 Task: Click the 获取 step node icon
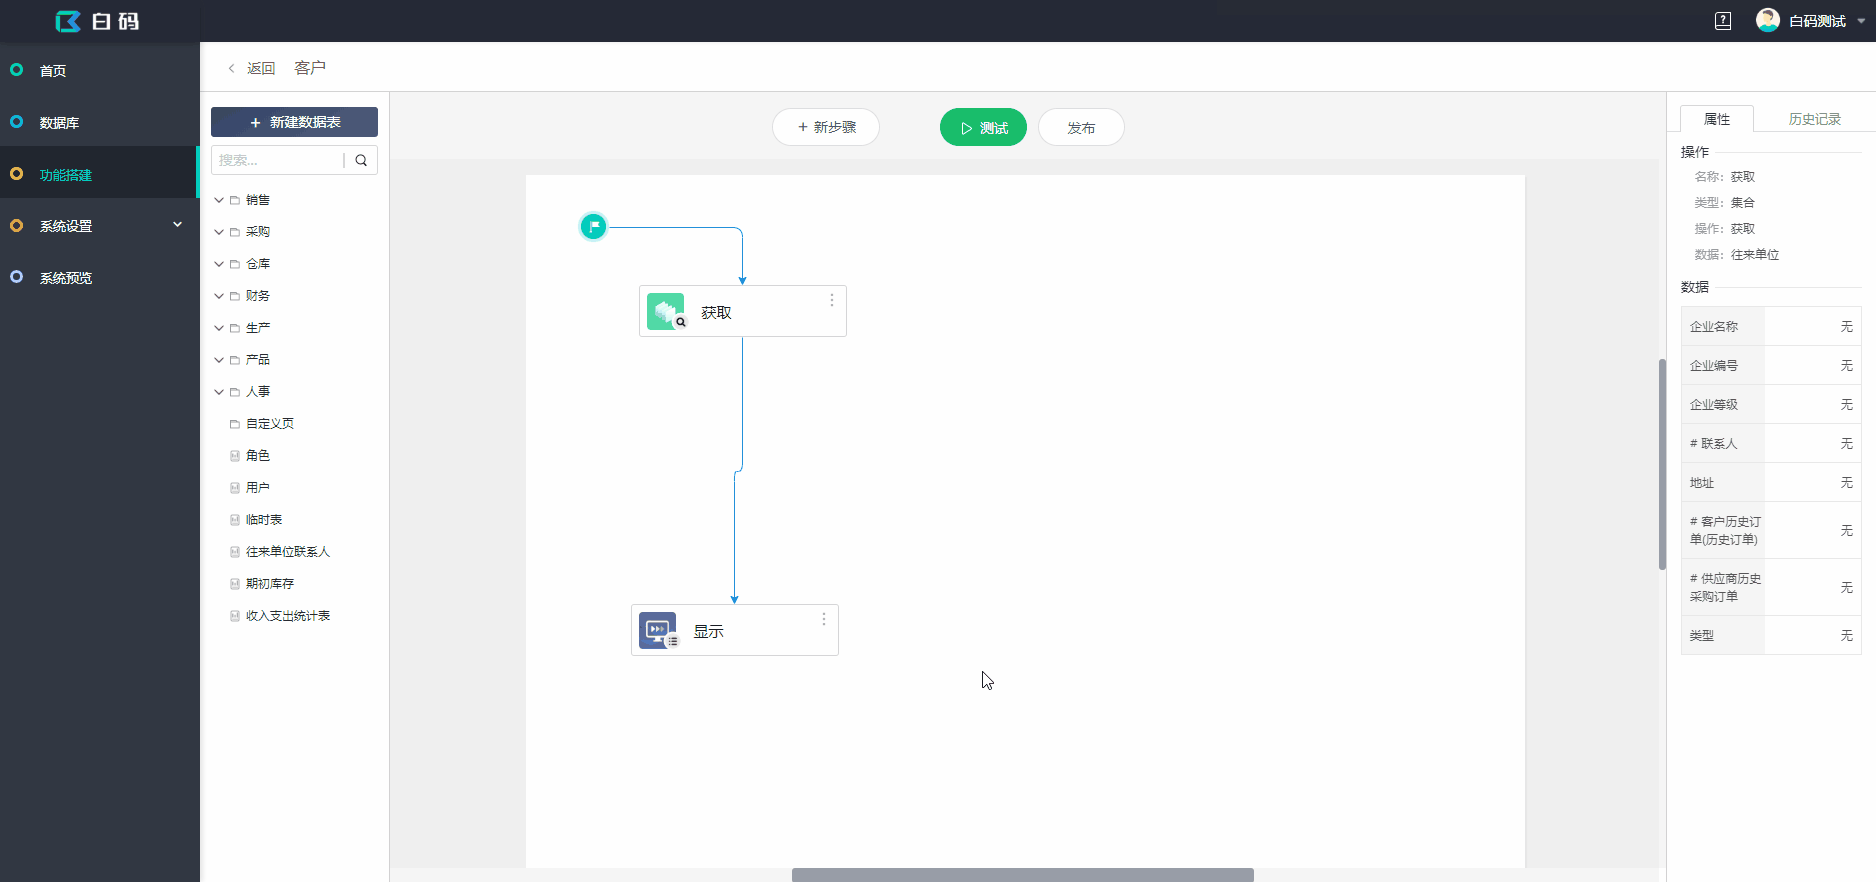coord(665,312)
